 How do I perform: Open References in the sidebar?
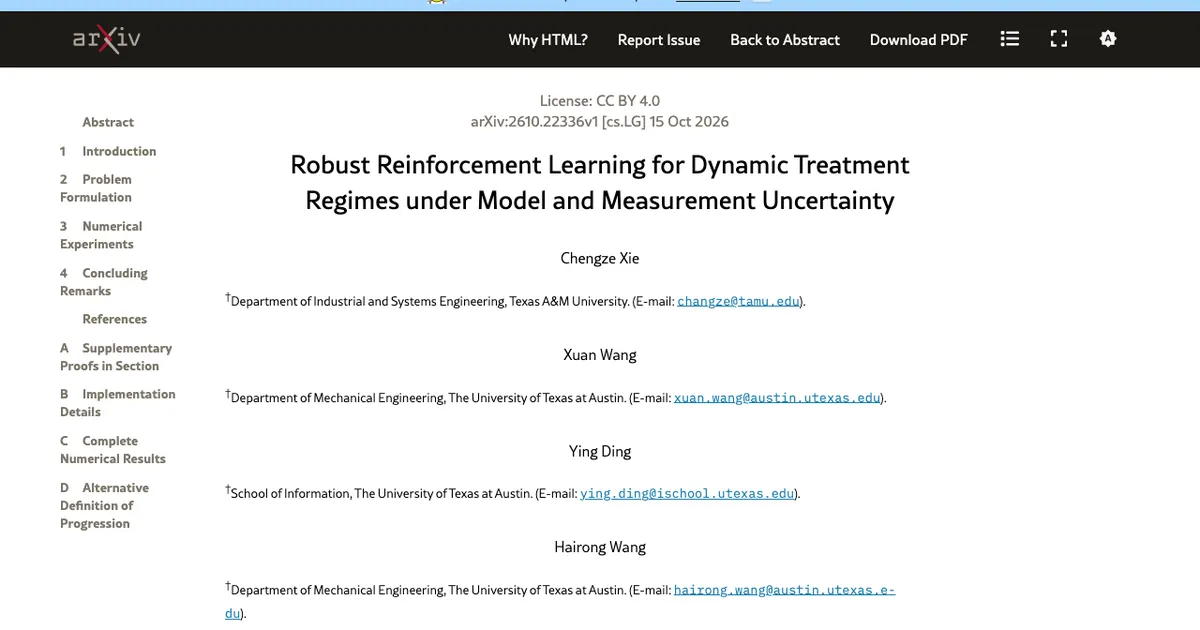(114, 319)
